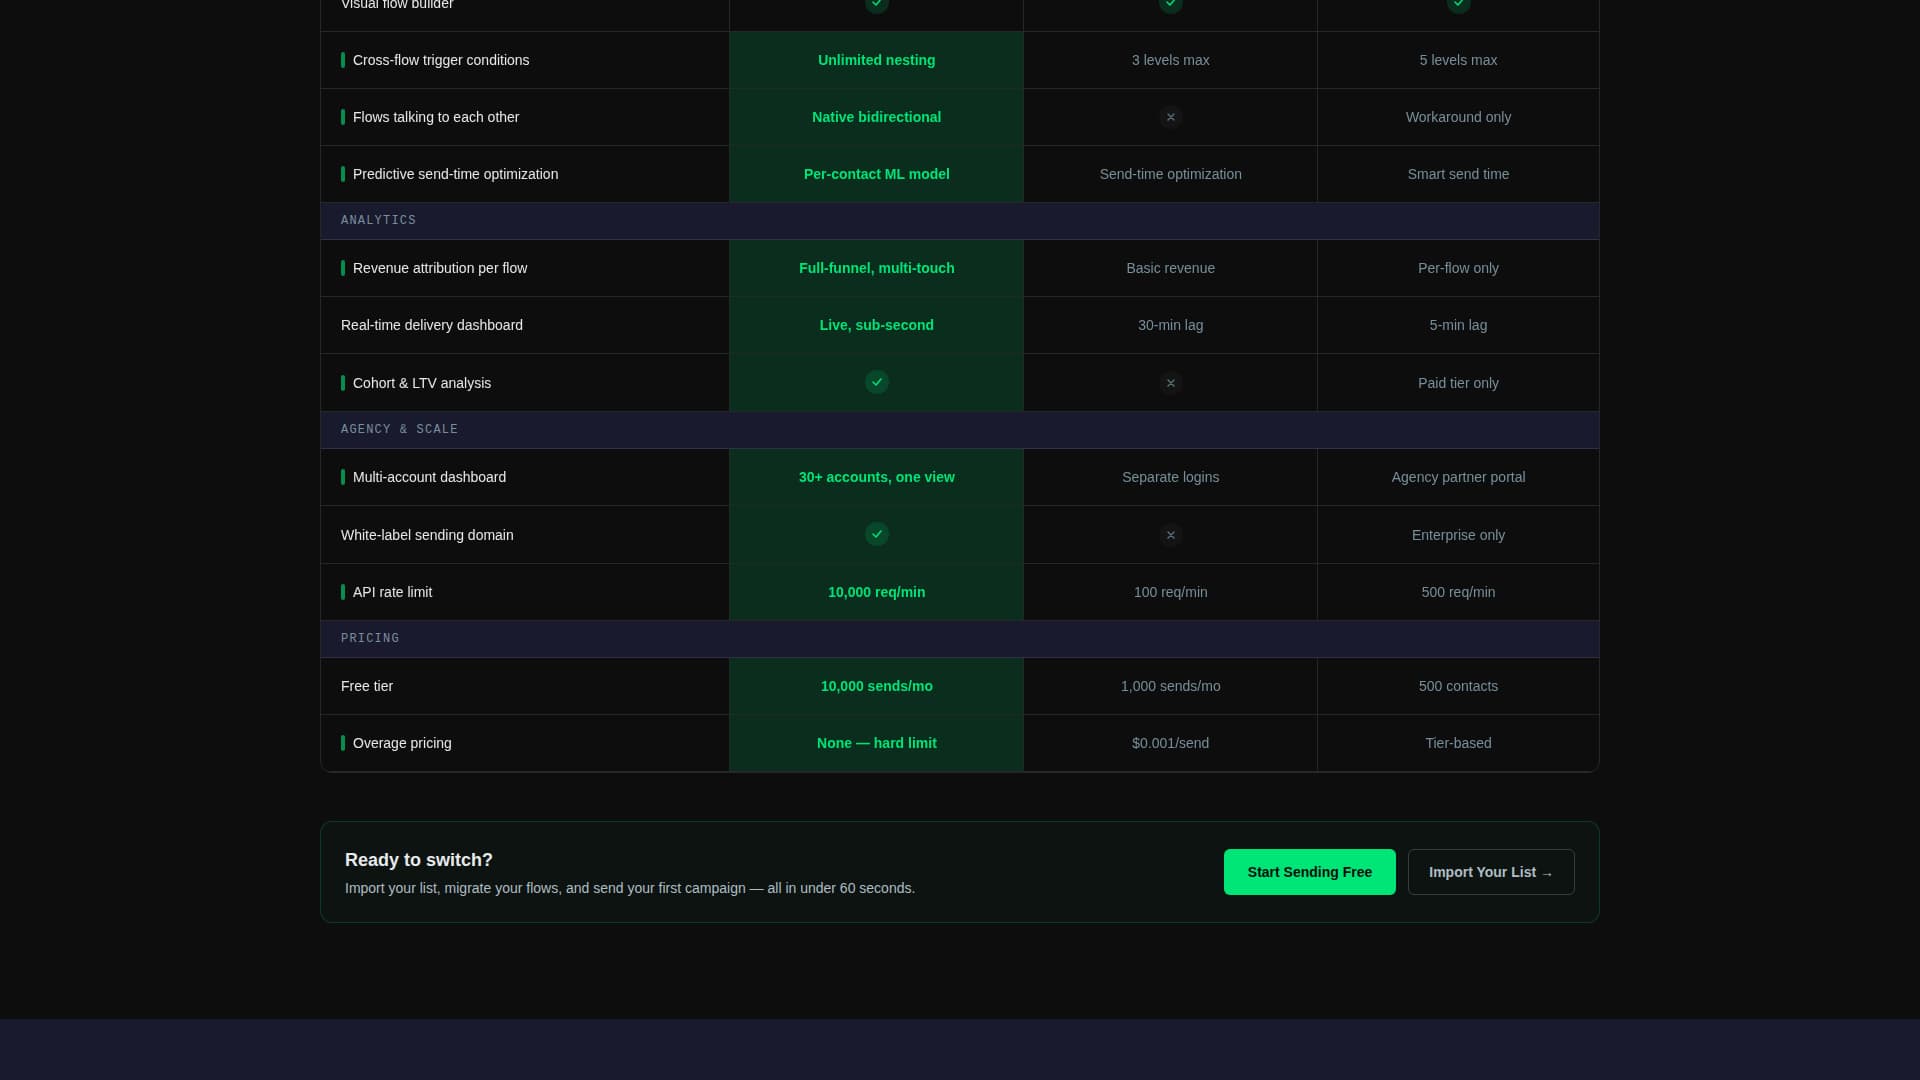Image resolution: width=1920 pixels, height=1080 pixels.
Task: Click the Ready to switch? heading
Action: click(418, 860)
